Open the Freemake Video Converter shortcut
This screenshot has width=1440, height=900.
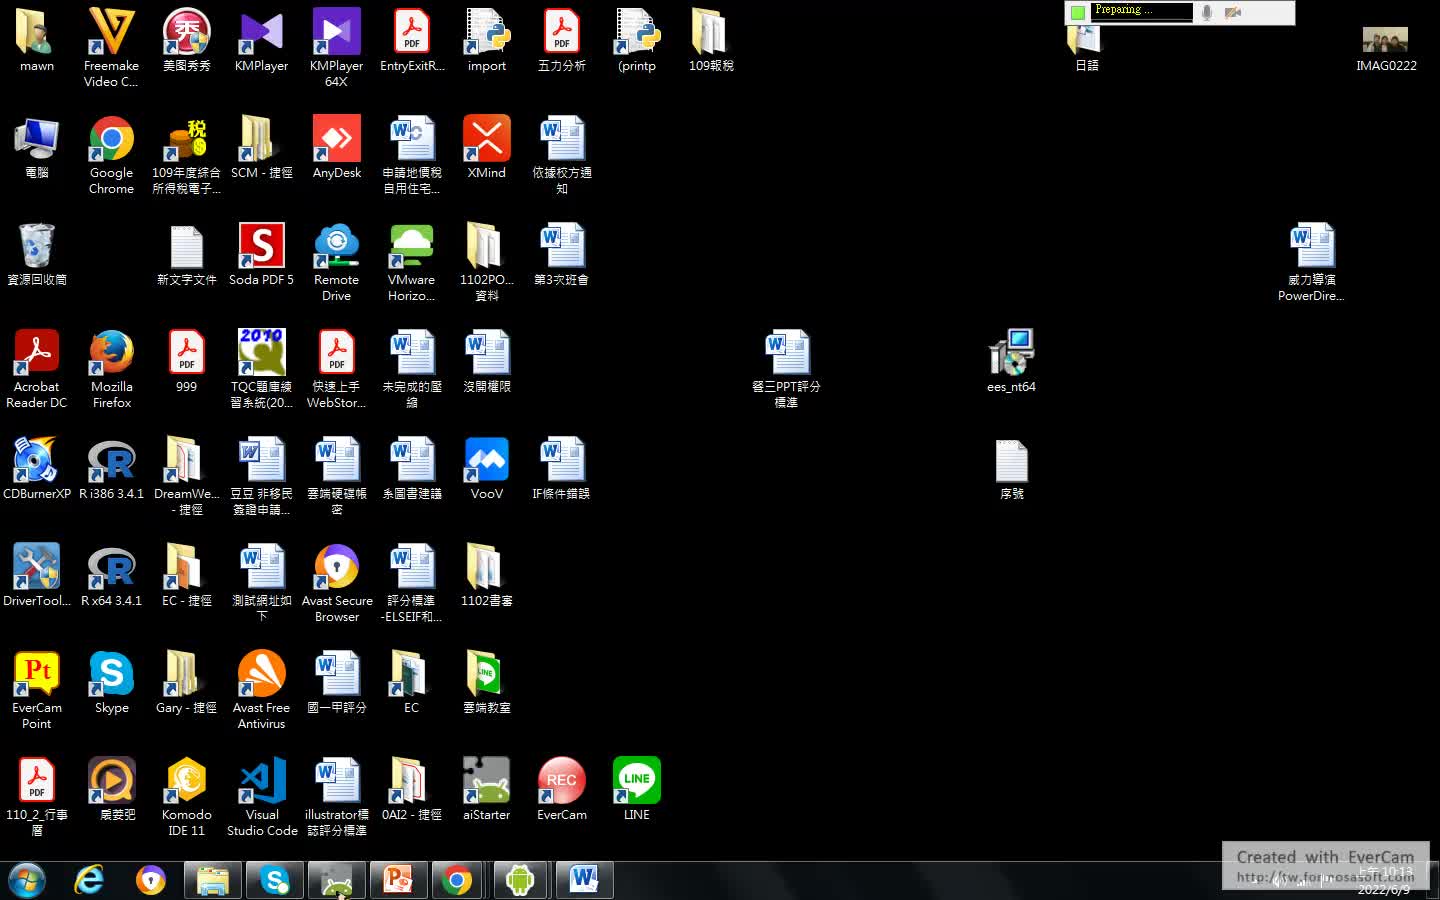111,46
